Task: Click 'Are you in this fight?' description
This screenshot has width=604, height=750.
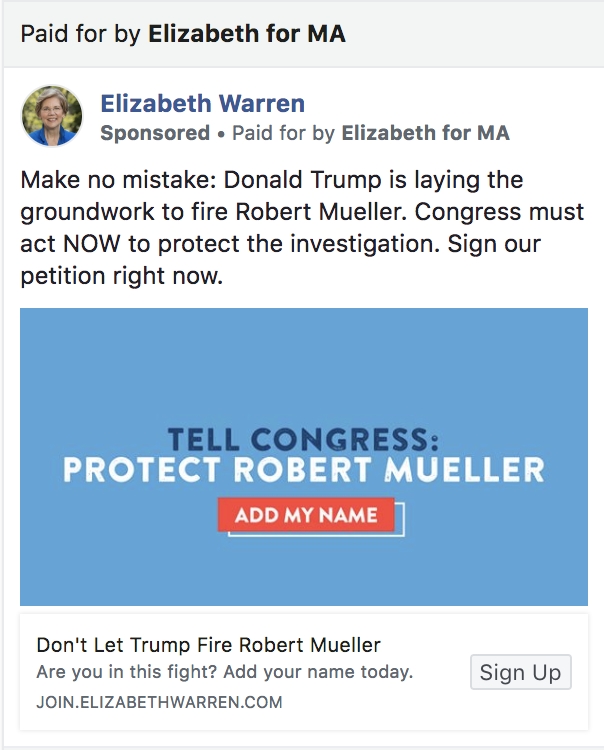Action: [127, 672]
